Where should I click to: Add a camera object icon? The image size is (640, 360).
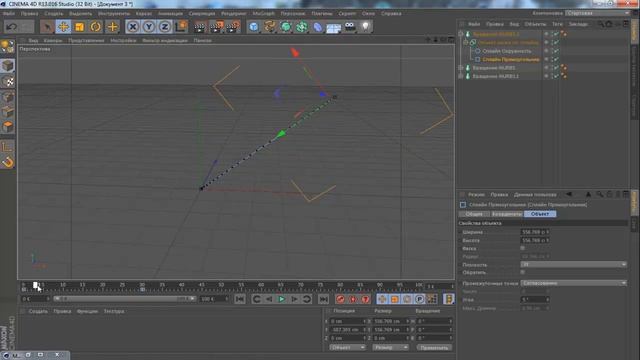pos(350,27)
